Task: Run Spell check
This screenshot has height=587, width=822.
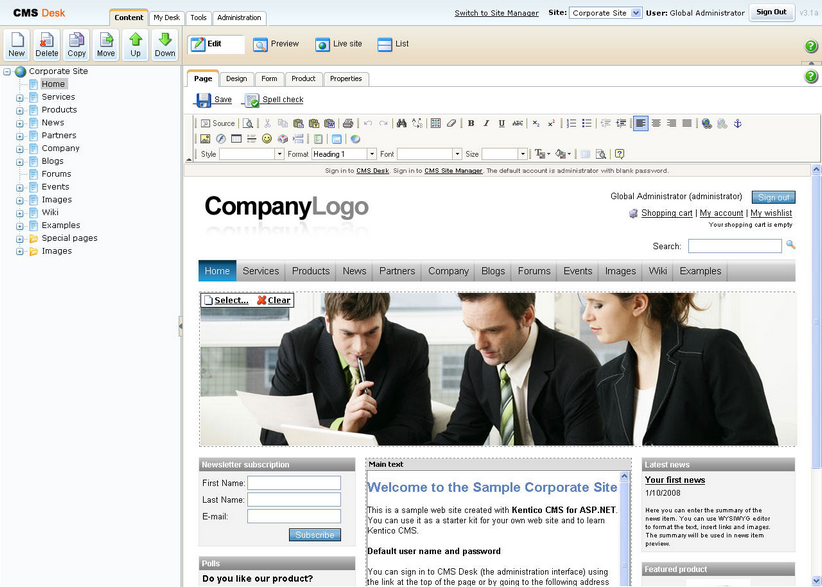Action: (x=274, y=100)
